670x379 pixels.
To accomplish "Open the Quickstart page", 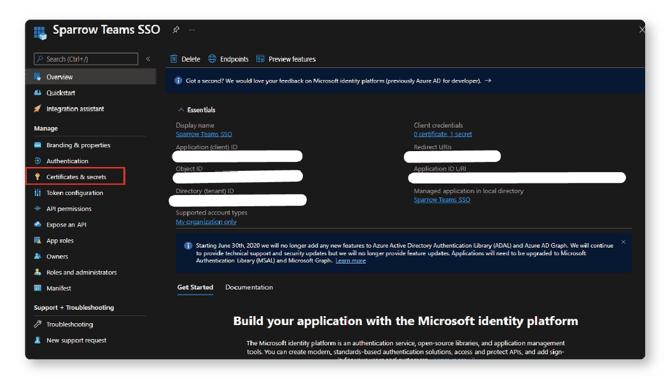I will click(61, 93).
